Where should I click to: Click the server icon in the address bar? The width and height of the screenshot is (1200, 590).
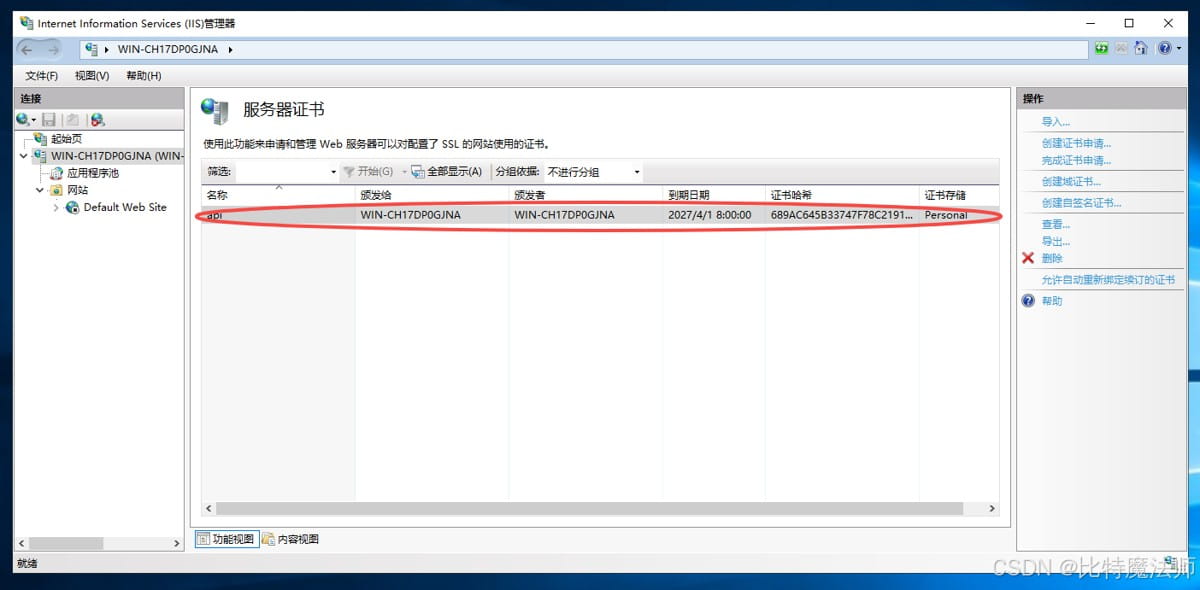click(x=92, y=49)
